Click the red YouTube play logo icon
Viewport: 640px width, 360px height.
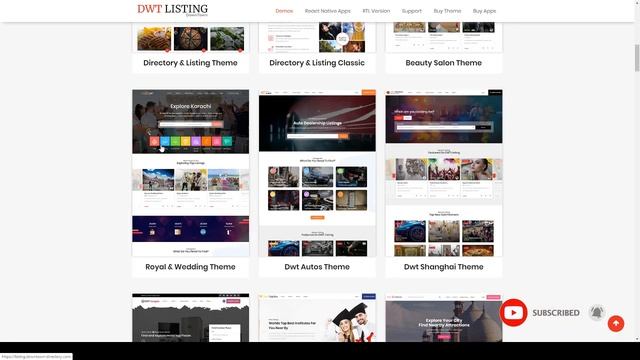point(513,313)
